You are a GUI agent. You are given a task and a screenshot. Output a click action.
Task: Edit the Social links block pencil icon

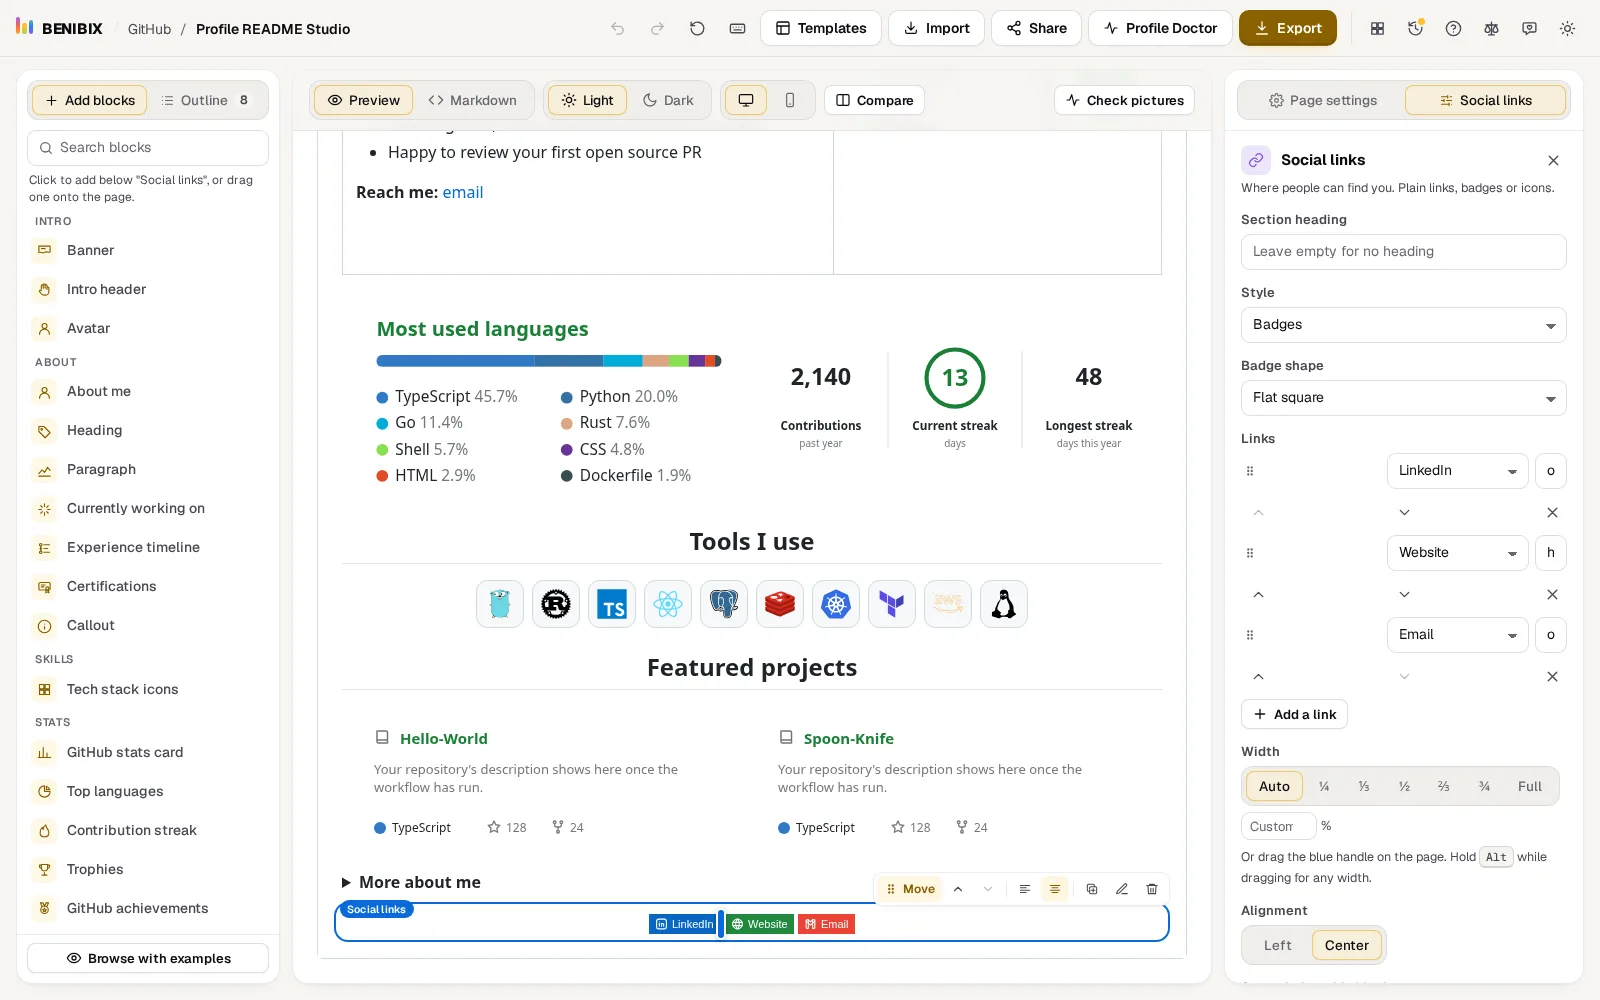(x=1121, y=889)
